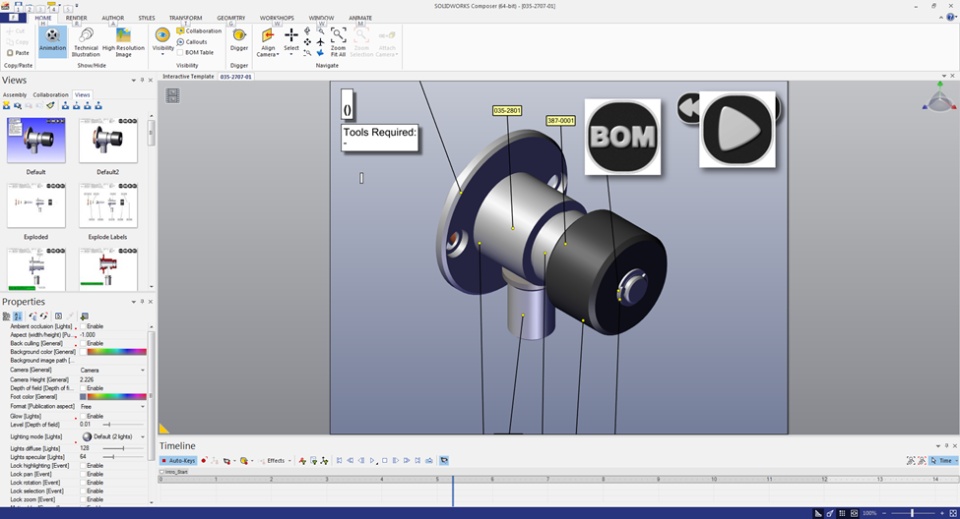Pick the Background color gradient swatch
Screen dimensions: 960x519
[x=117, y=352]
